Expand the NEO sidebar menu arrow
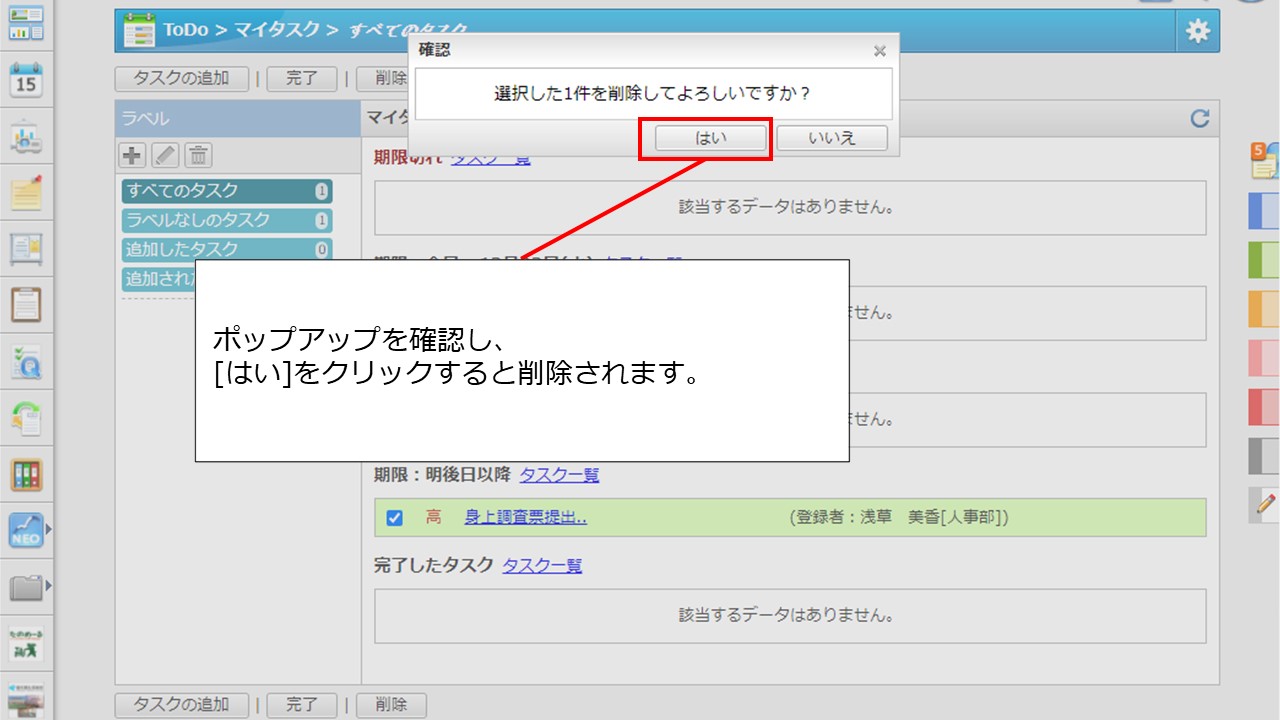 pyautogui.click(x=48, y=529)
